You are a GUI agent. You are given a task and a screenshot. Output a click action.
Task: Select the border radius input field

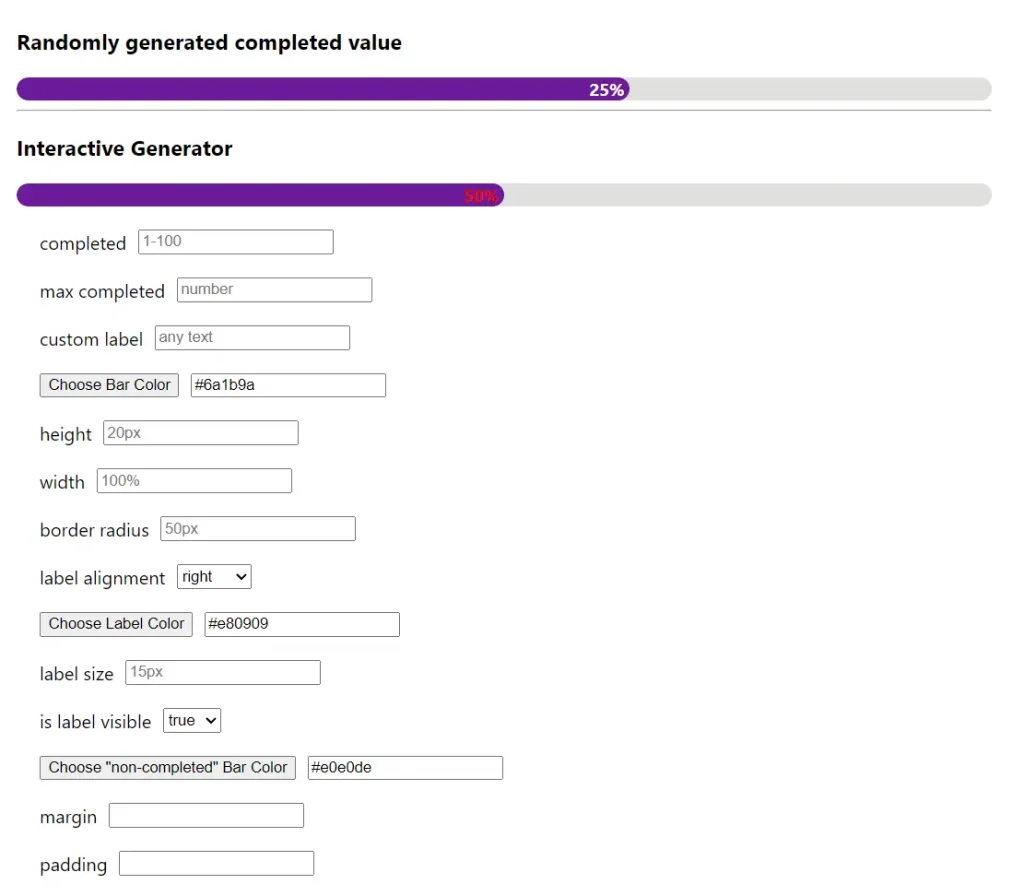pos(257,529)
